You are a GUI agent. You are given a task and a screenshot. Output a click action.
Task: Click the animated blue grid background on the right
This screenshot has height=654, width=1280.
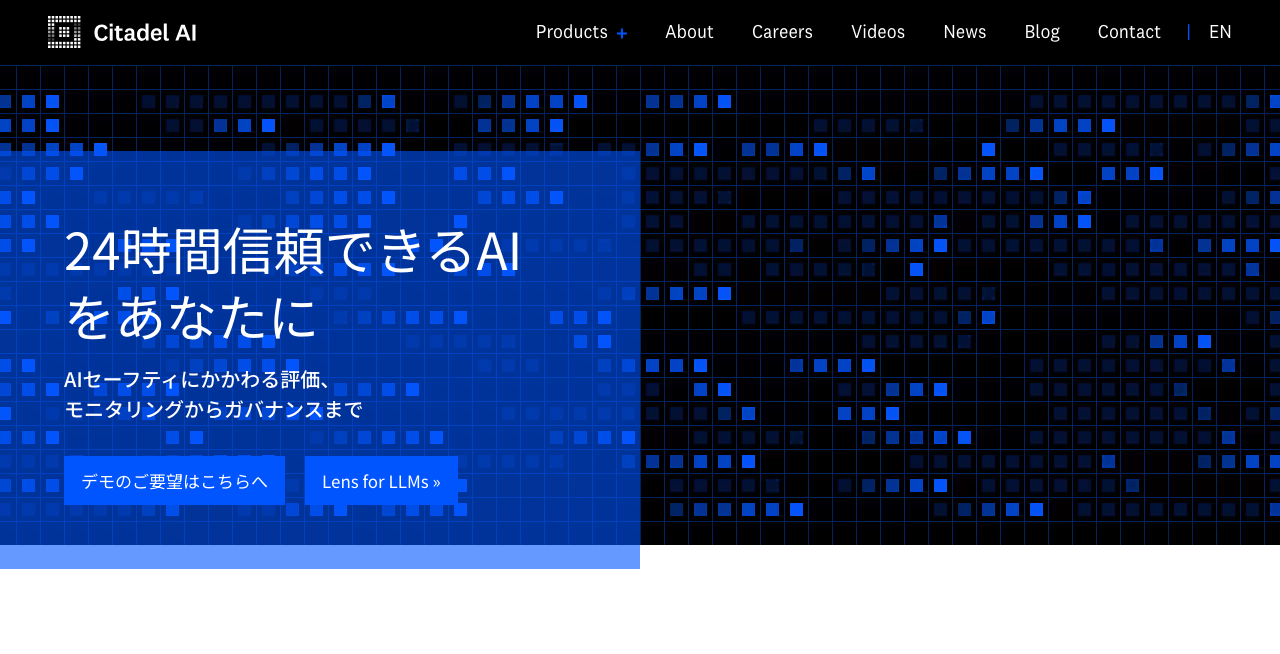(960, 300)
